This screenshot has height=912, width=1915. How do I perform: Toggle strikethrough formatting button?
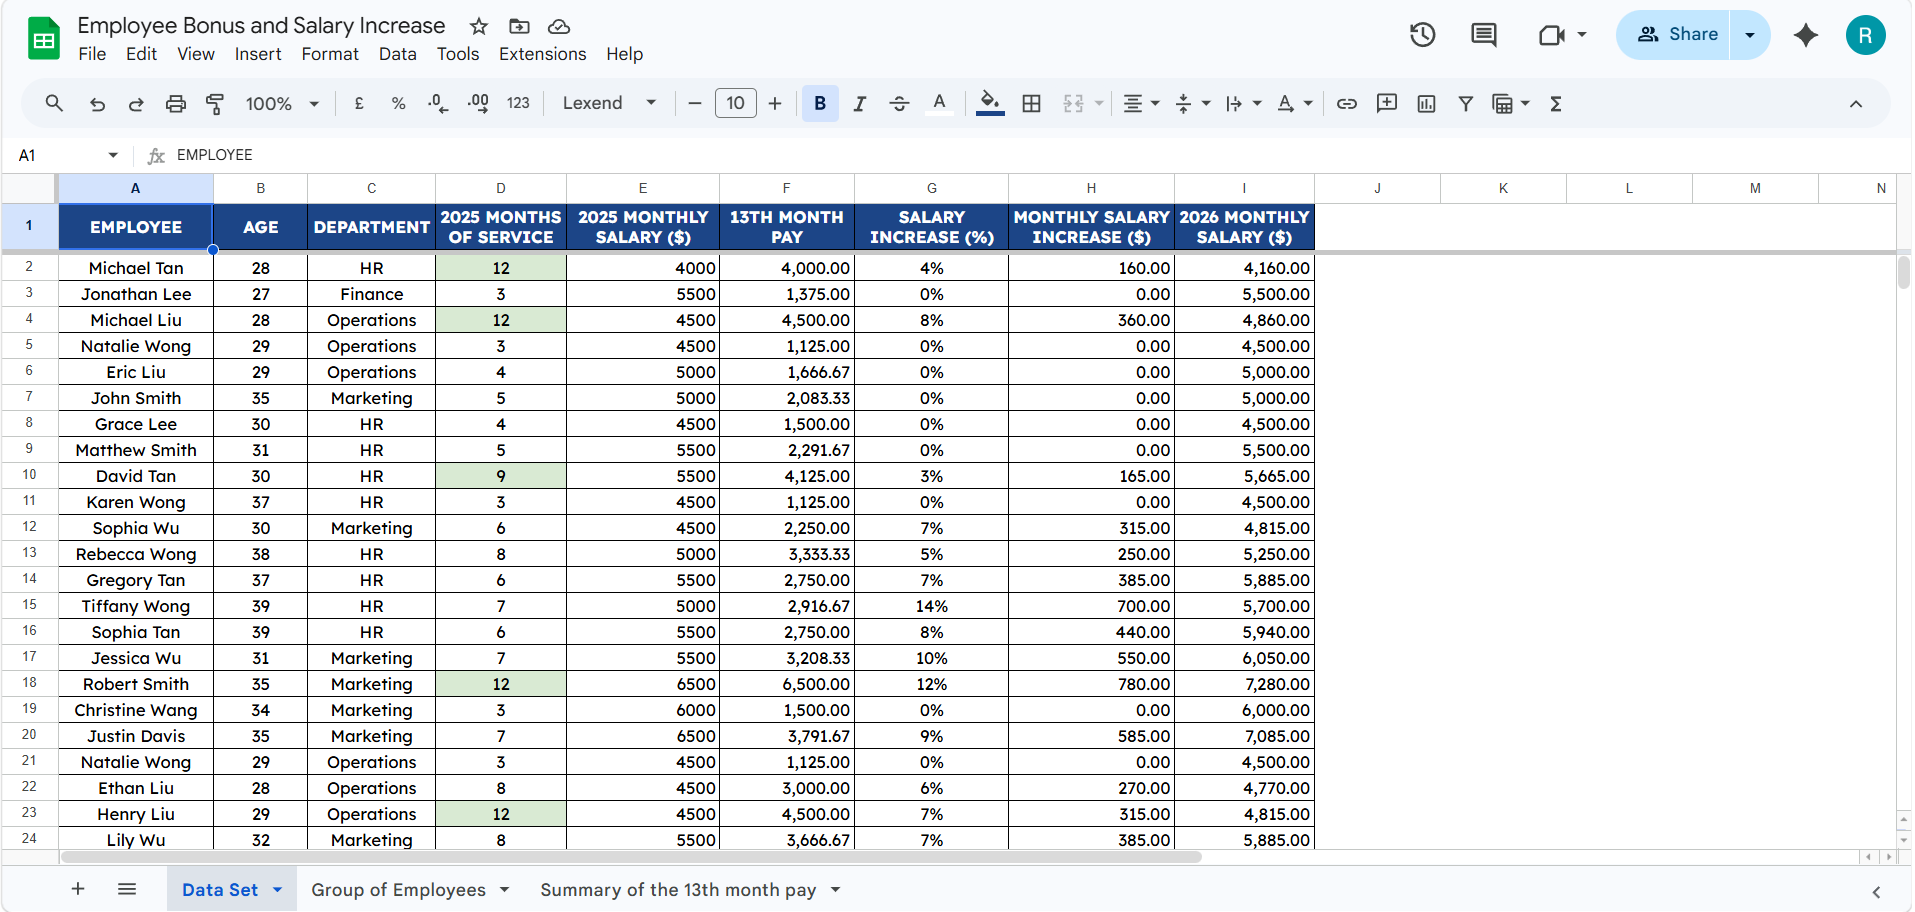[899, 103]
